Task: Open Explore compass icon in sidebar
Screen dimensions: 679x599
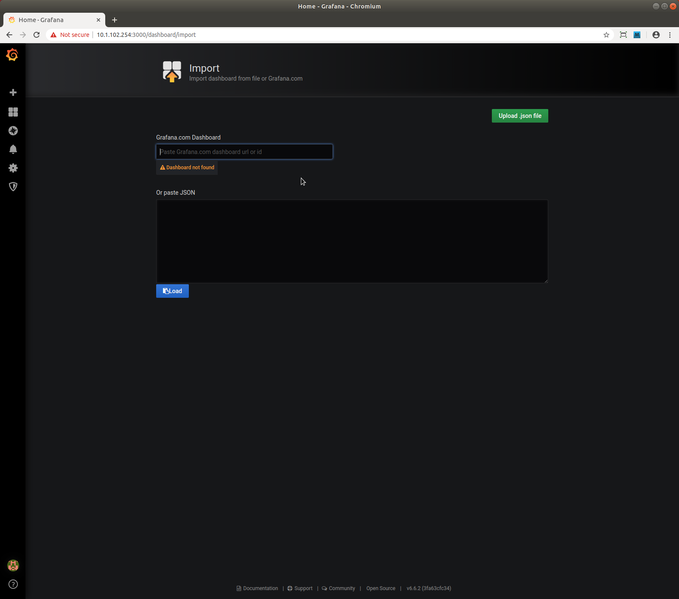Action: point(13,131)
